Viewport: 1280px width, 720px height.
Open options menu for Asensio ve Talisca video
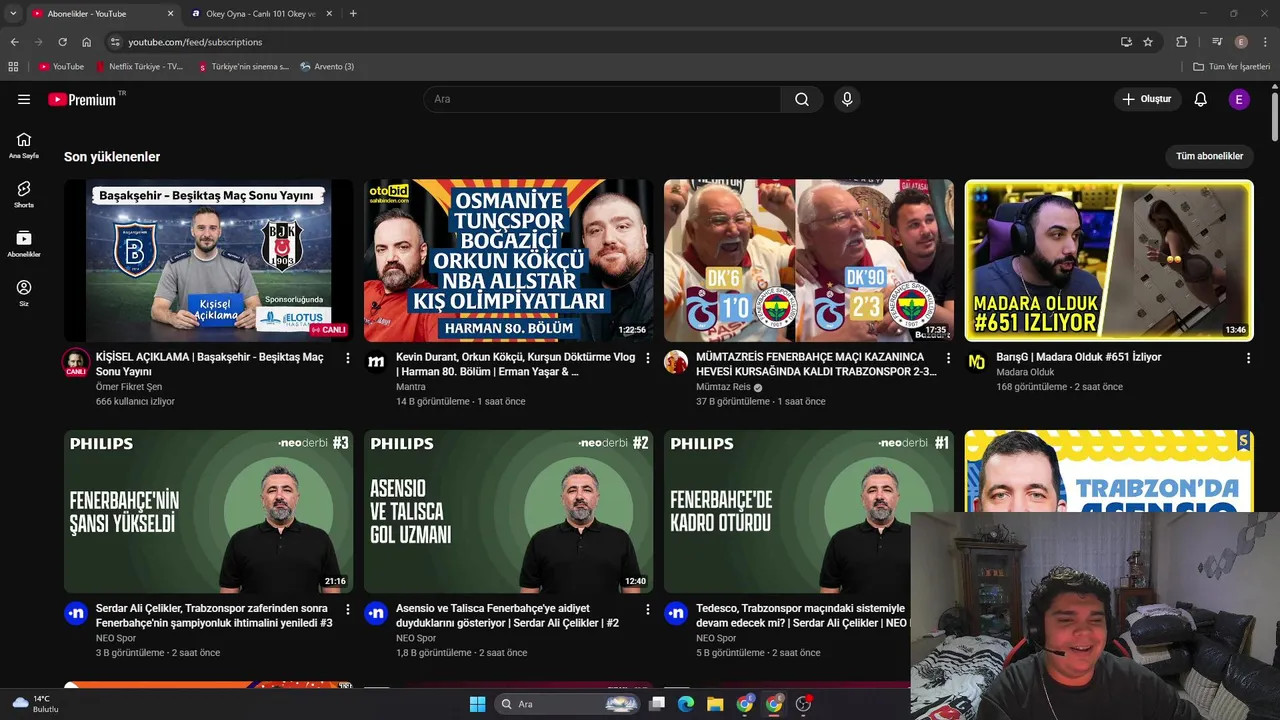648,609
